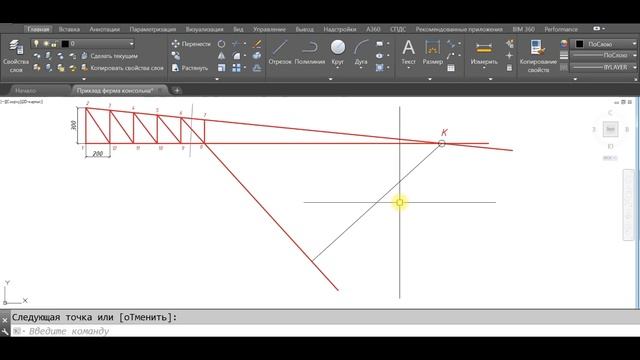Select the Leader tool icon

click(x=451, y=56)
